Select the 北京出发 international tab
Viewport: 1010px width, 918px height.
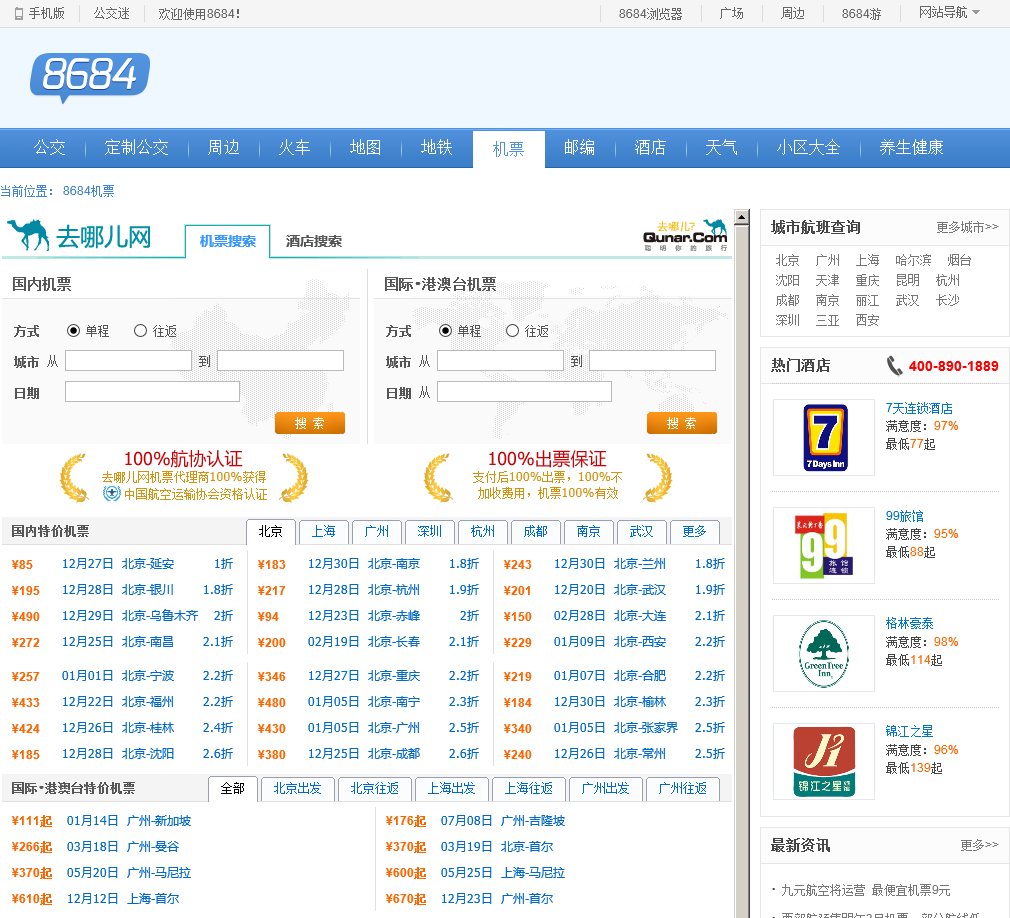[x=297, y=789]
